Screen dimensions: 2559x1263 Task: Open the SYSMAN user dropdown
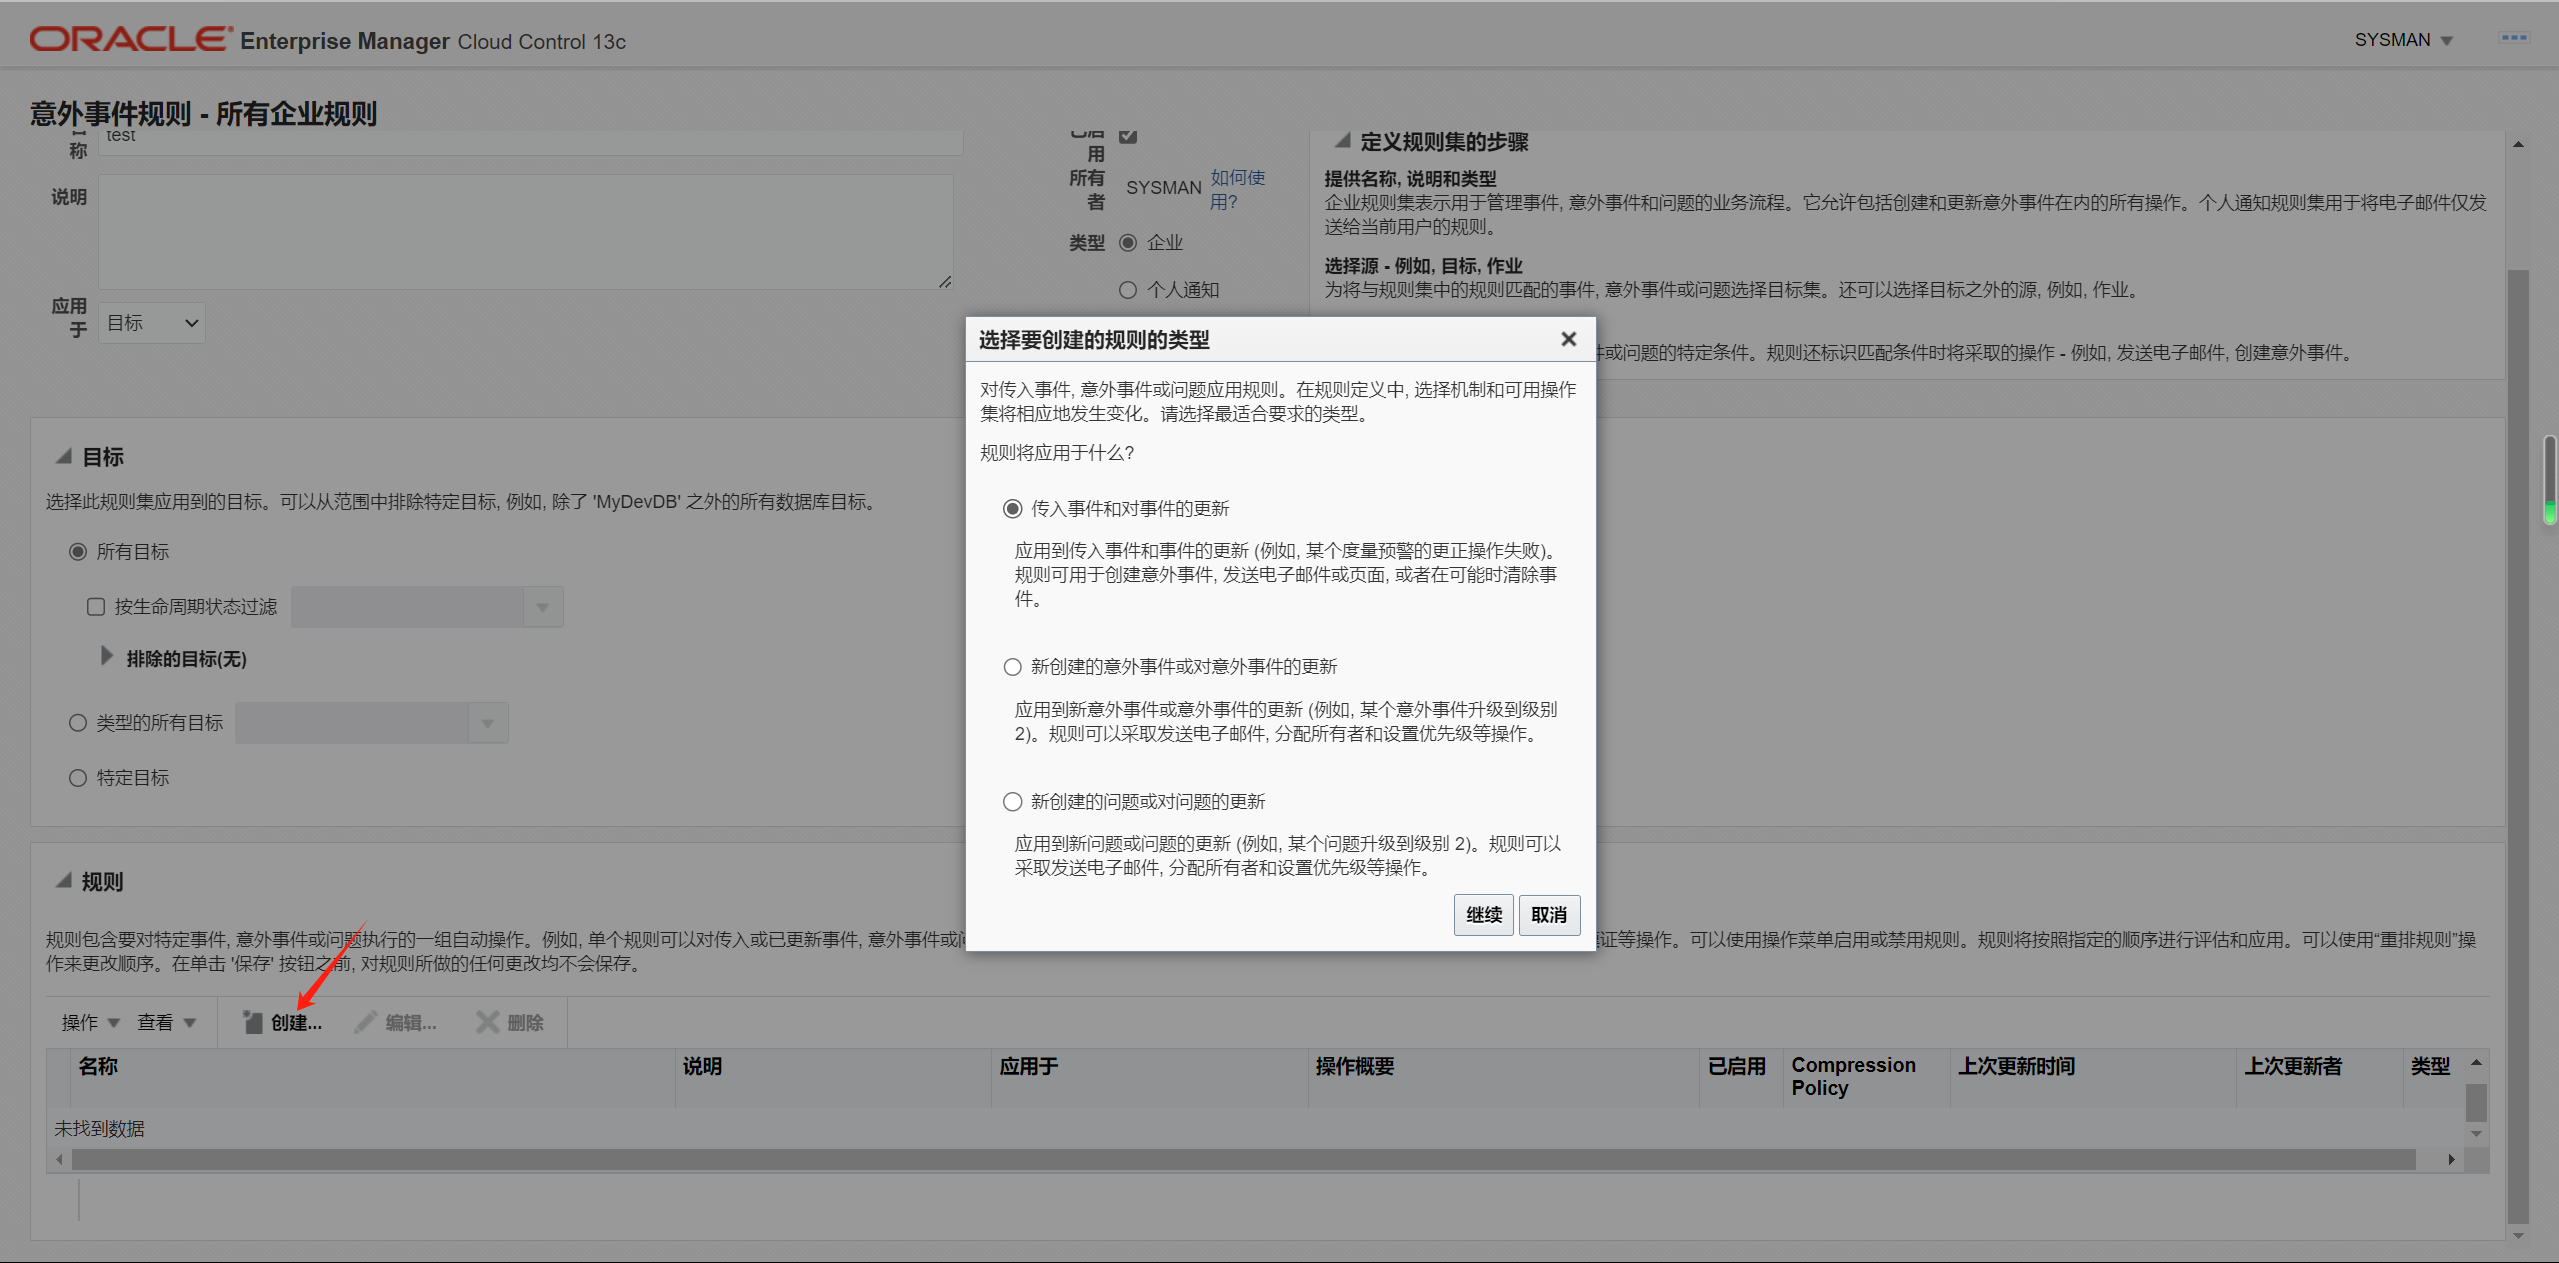(x=2403, y=40)
